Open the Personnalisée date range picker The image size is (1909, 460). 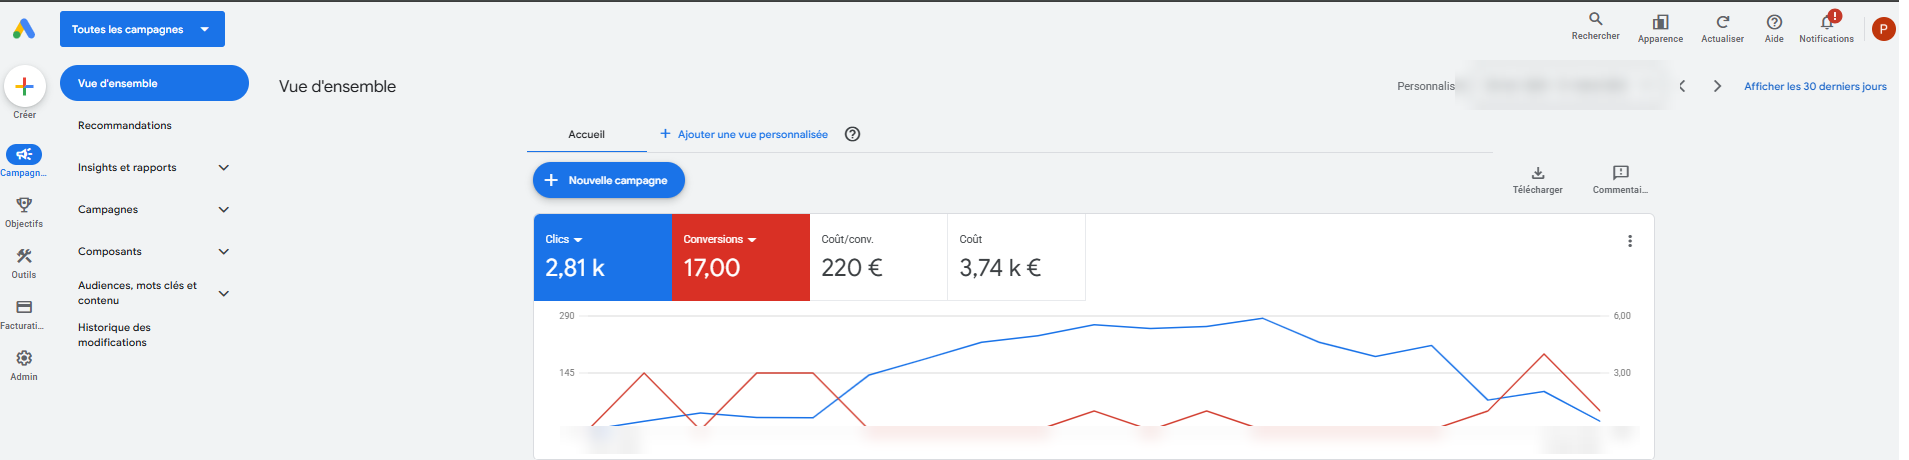point(1531,86)
